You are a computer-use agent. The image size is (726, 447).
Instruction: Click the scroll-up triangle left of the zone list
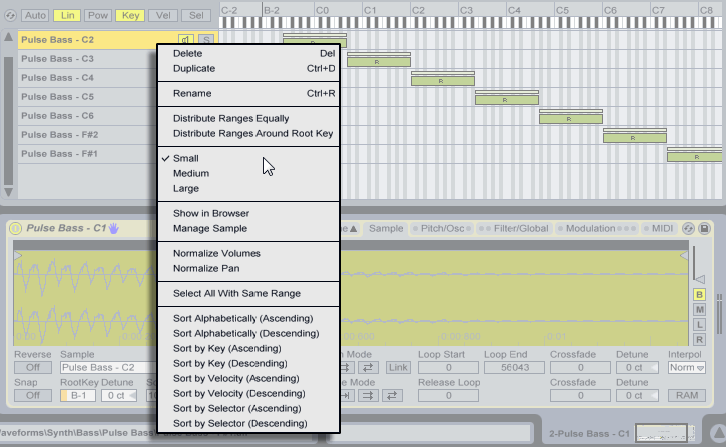(9, 39)
